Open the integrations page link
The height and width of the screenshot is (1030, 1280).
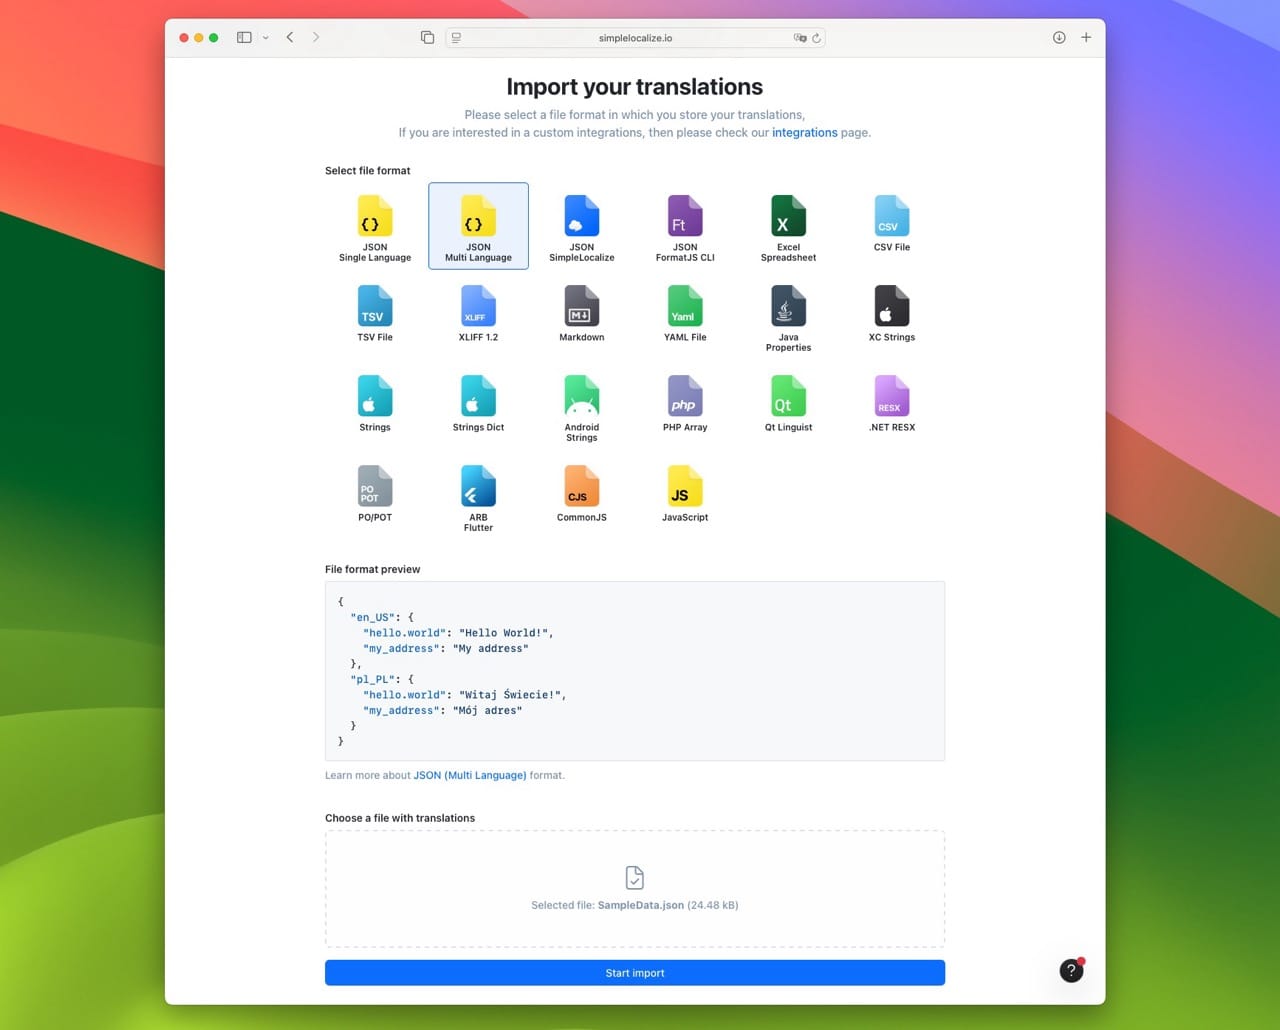click(x=805, y=132)
